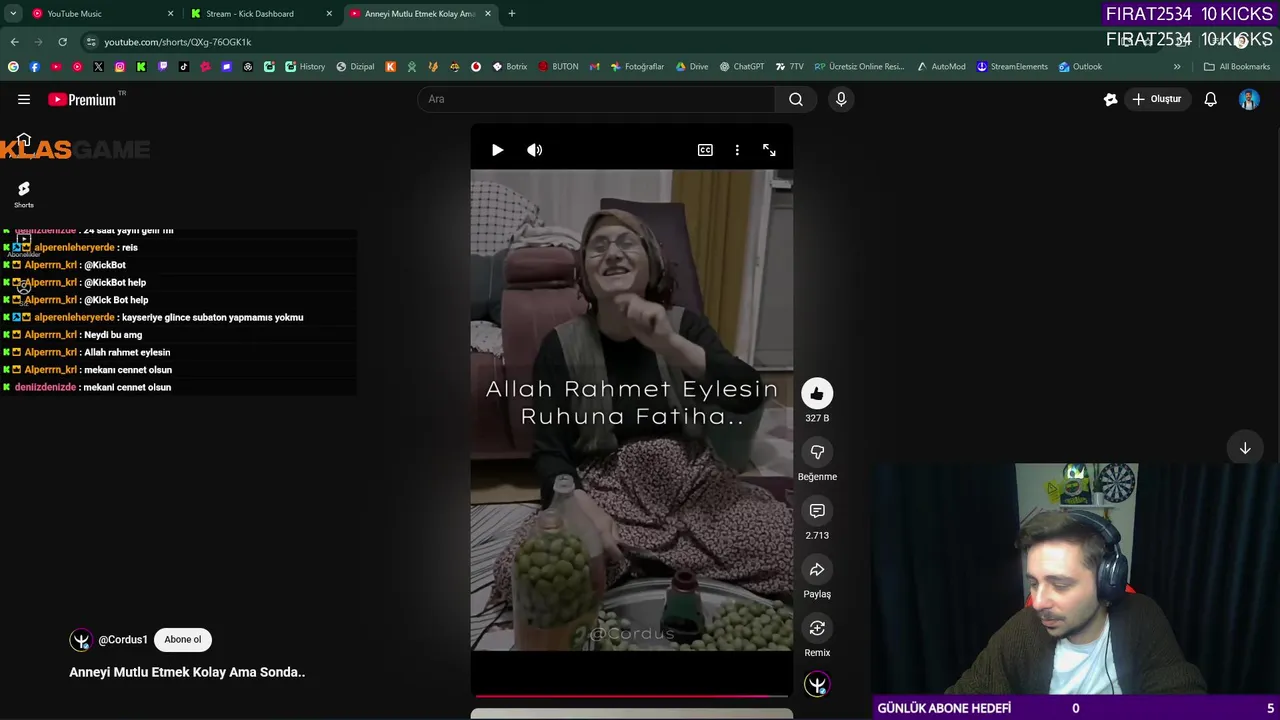Open the Kick bookmark icon
1280x720 pixels.
141,67
